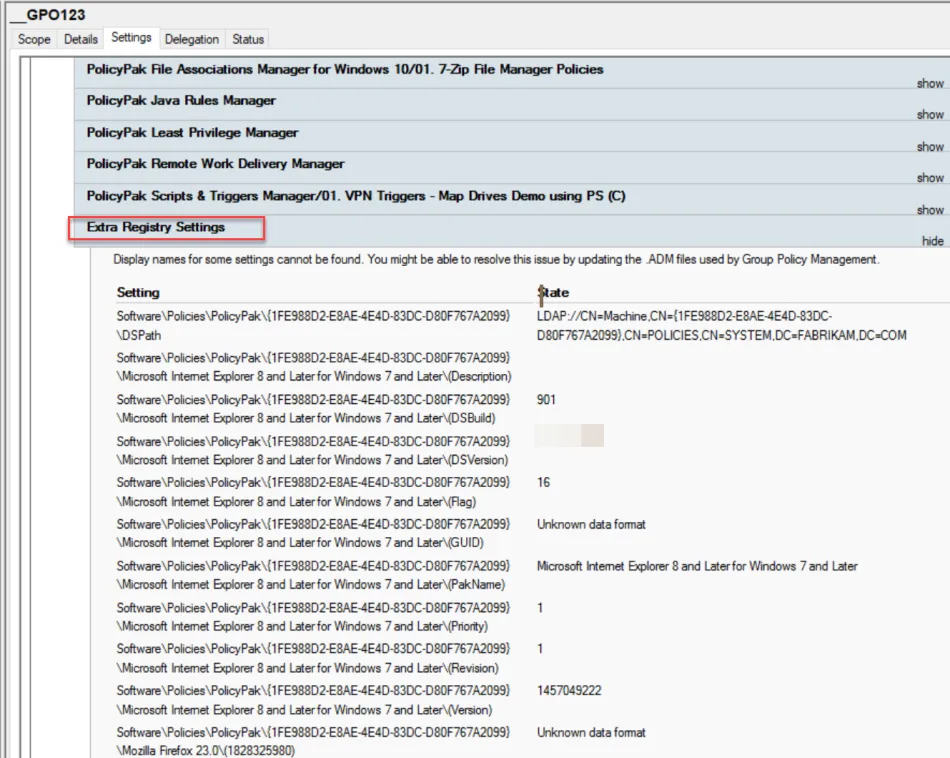Click the Setting column header
Viewport: 950px width, 758px height.
tap(138, 293)
